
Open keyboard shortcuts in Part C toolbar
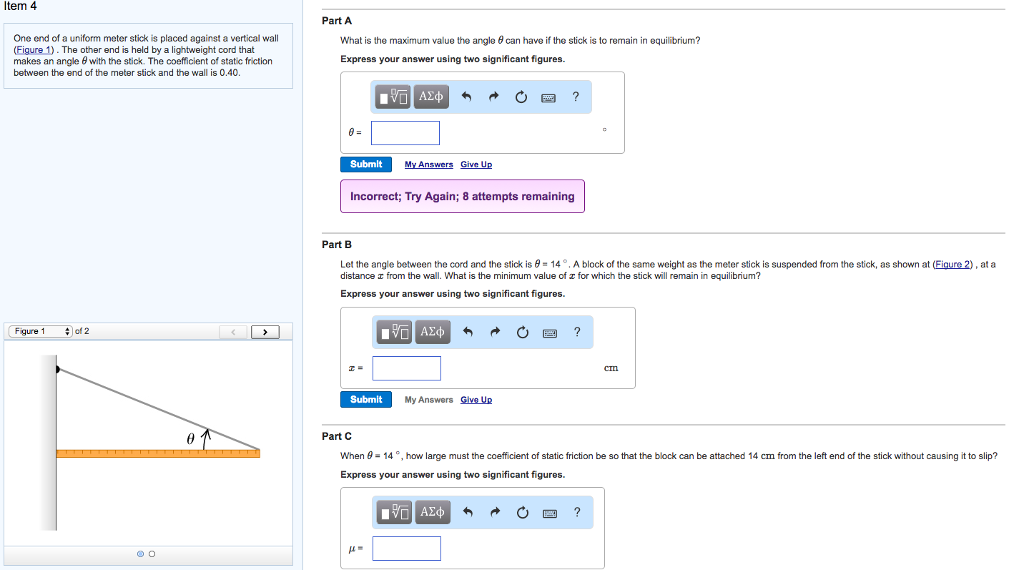point(550,513)
